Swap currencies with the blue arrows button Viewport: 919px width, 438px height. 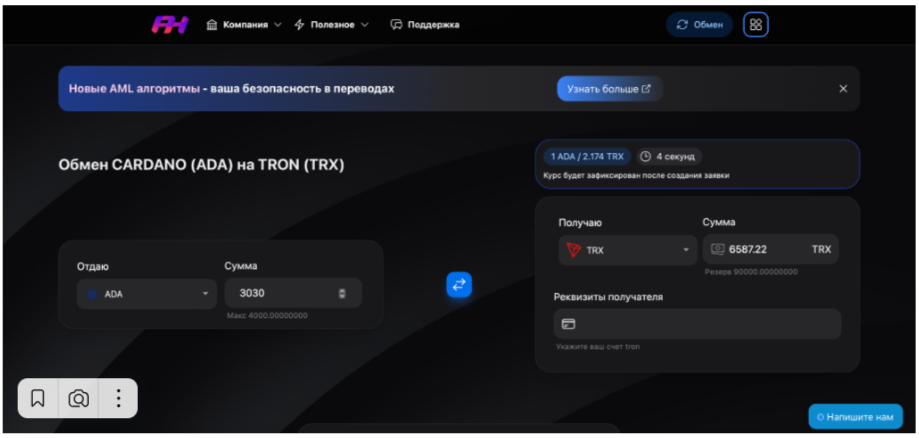point(459,285)
